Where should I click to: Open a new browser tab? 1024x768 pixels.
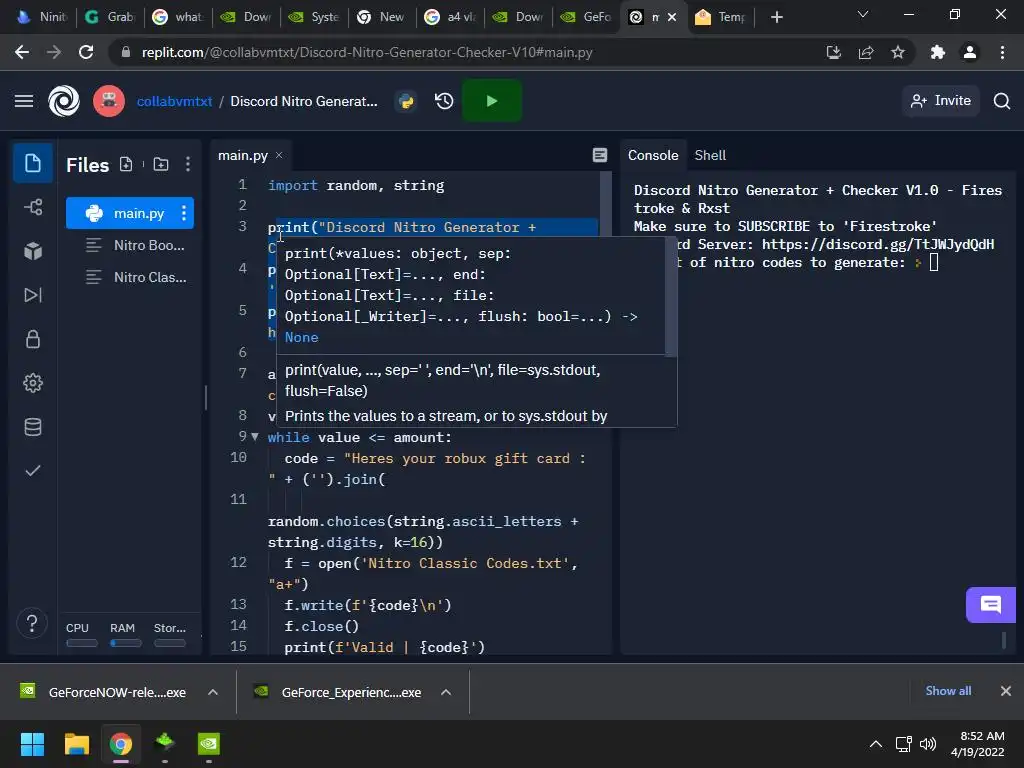(x=776, y=17)
